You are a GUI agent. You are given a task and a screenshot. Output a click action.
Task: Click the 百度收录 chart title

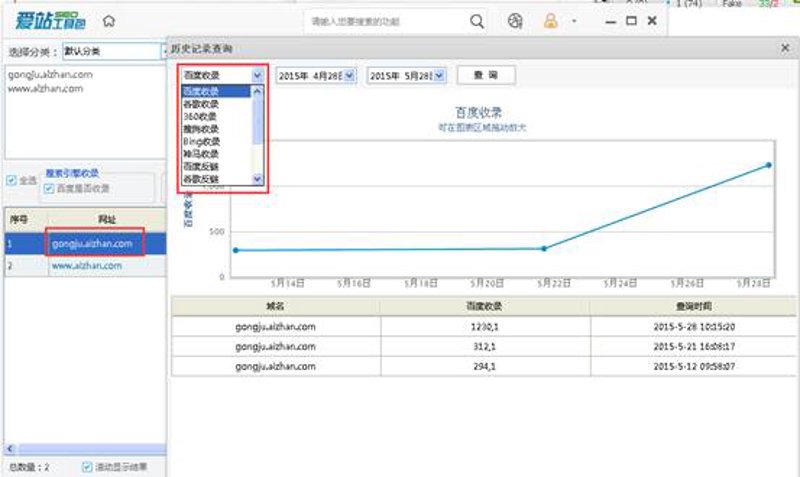point(479,112)
